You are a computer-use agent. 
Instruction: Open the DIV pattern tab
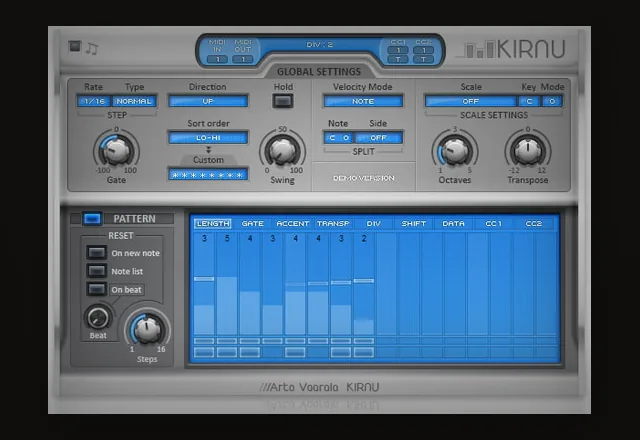click(x=373, y=224)
